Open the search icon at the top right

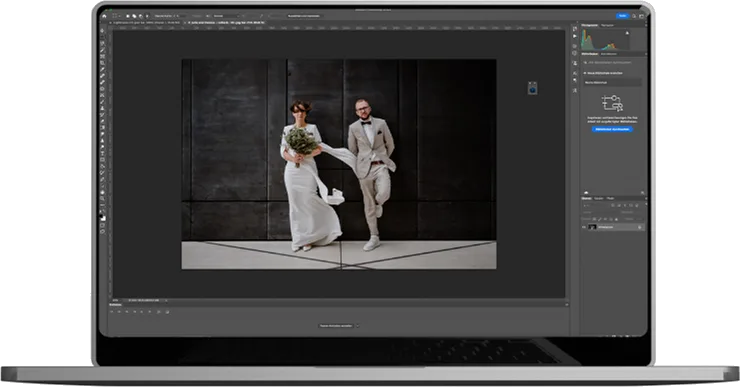[634, 16]
